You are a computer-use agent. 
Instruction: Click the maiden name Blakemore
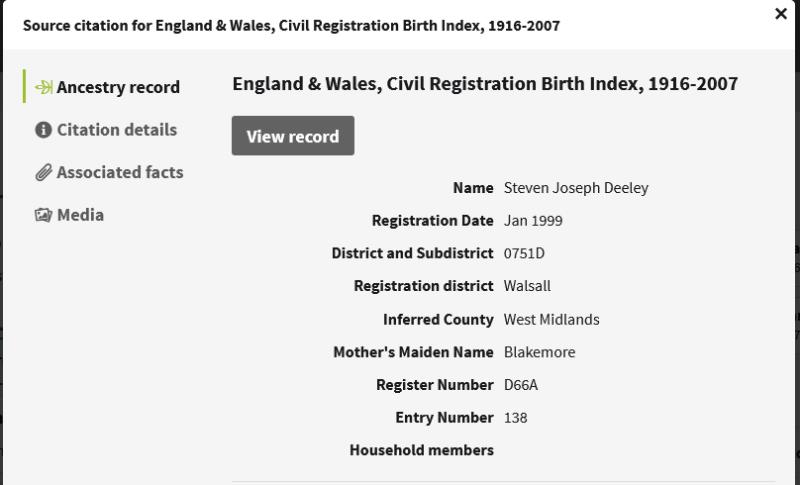point(539,352)
